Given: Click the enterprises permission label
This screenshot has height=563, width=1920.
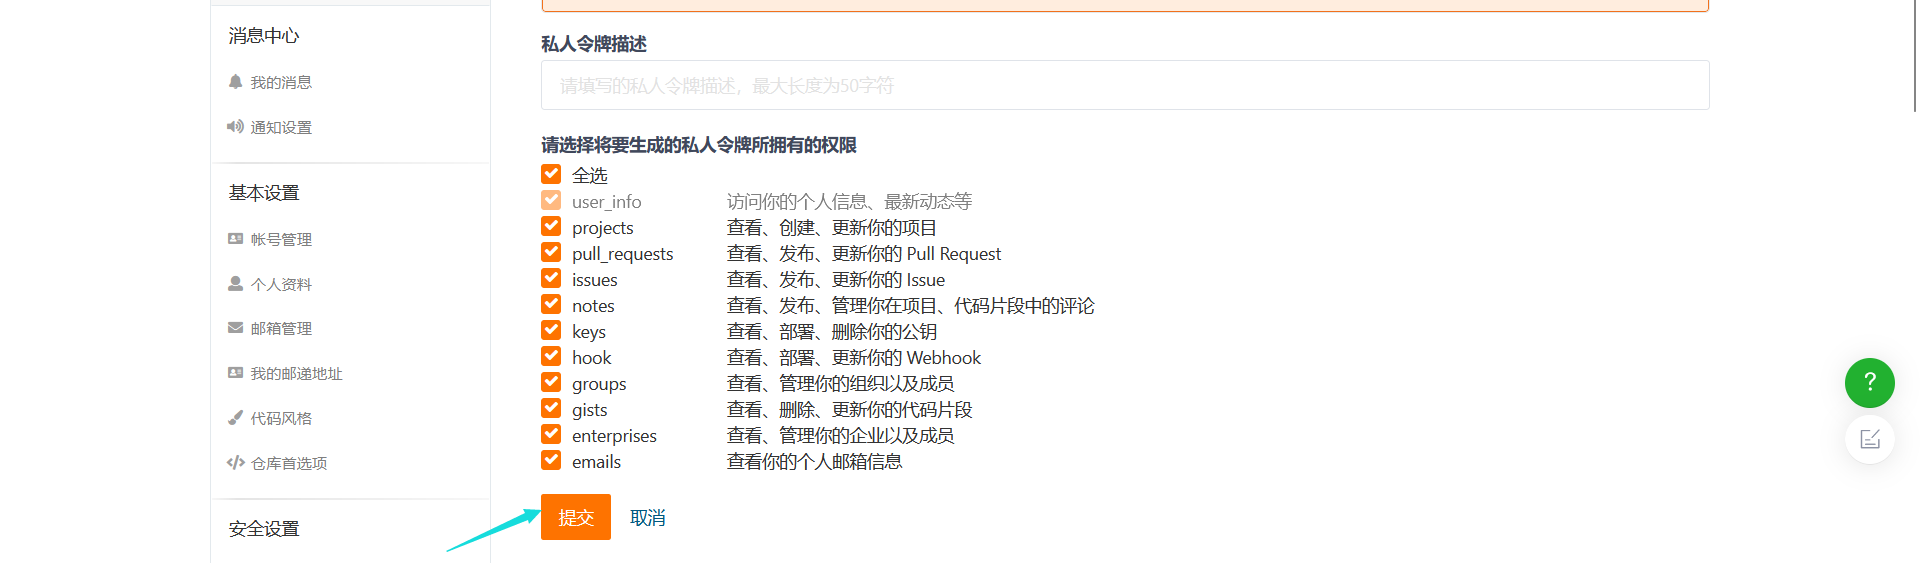Looking at the screenshot, I should (x=614, y=436).
